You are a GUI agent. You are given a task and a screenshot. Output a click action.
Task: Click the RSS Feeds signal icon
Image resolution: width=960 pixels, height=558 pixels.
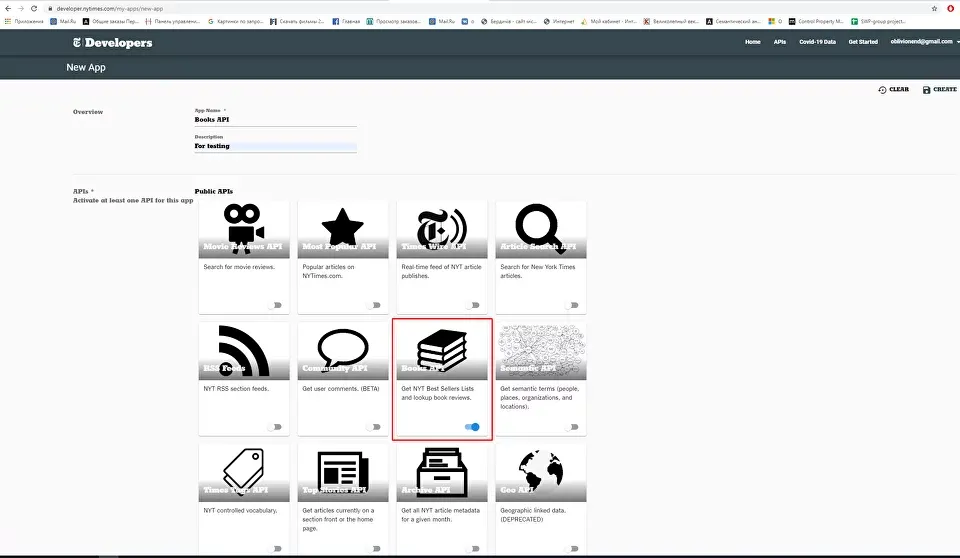(x=244, y=350)
